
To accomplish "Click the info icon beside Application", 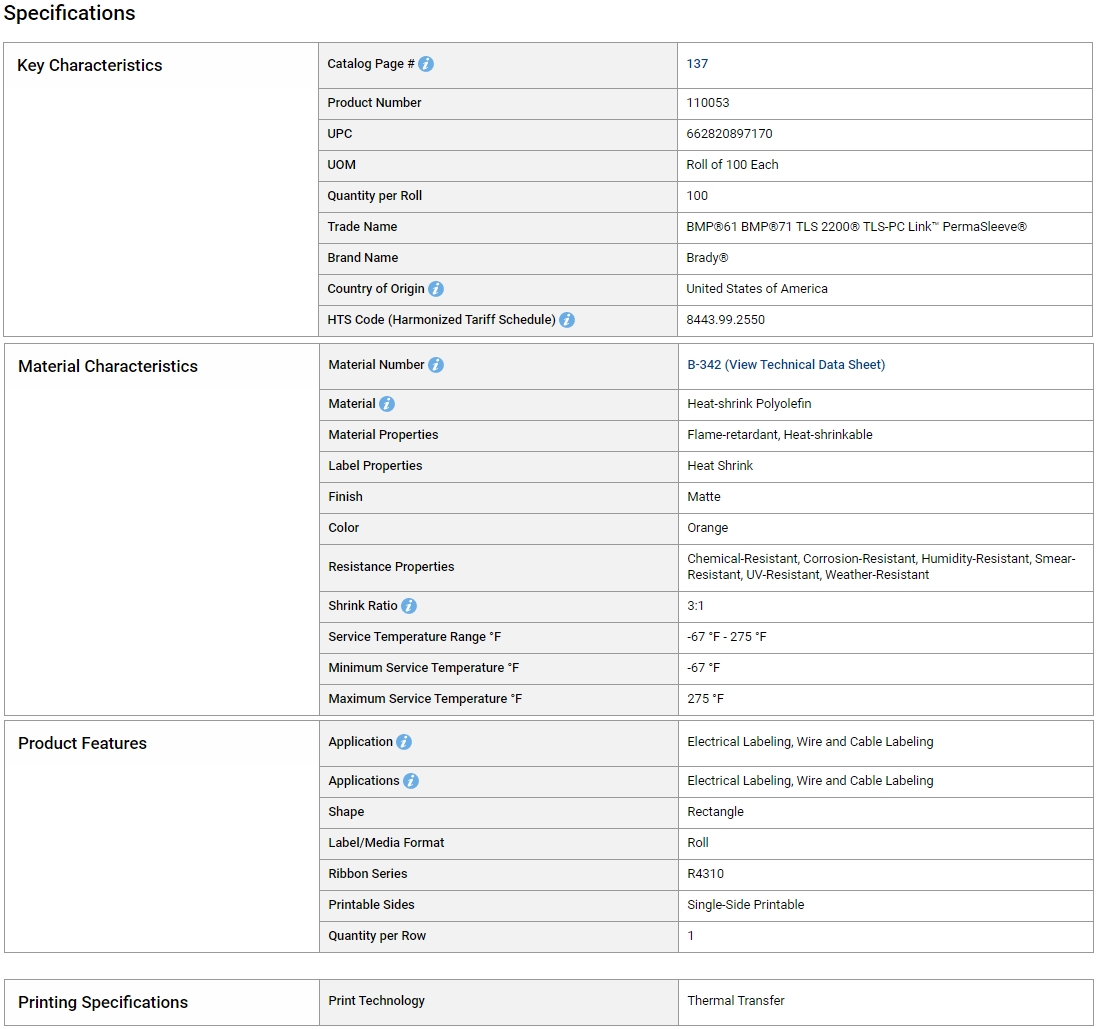I will click(404, 742).
